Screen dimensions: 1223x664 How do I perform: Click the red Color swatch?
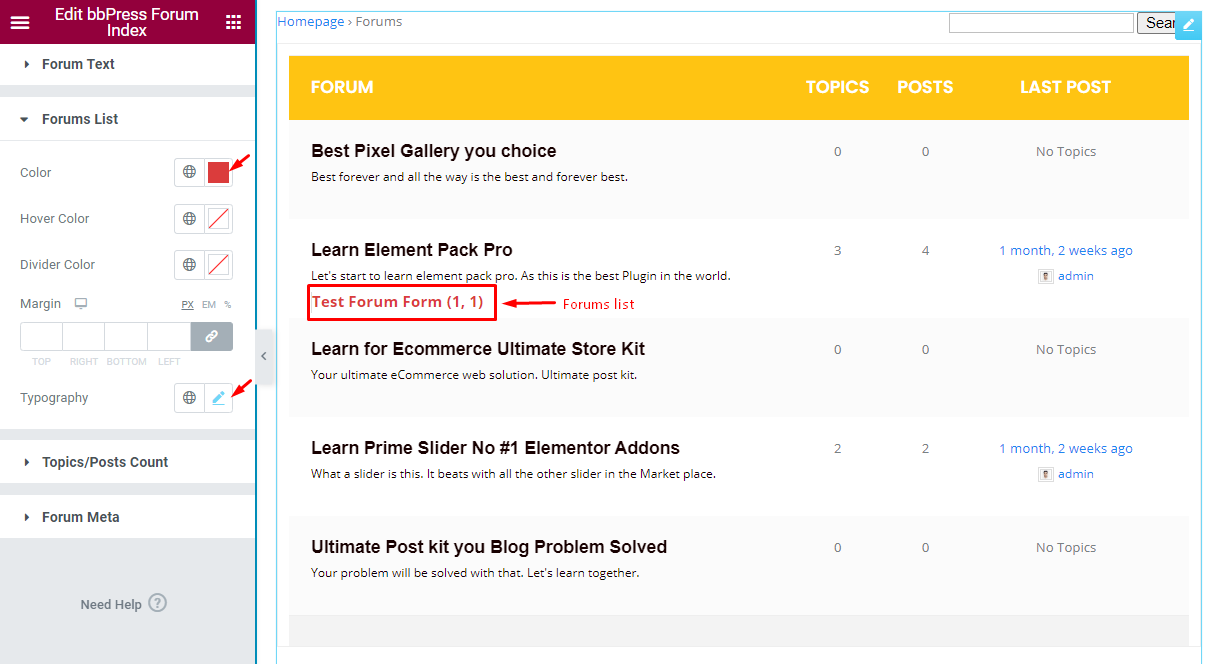[x=219, y=172]
